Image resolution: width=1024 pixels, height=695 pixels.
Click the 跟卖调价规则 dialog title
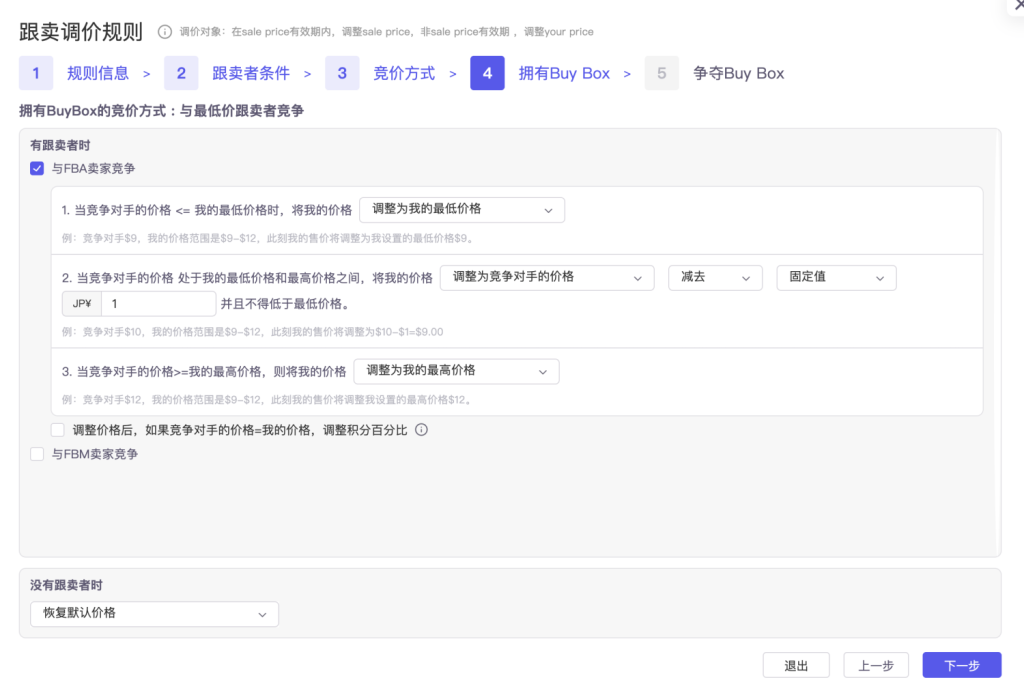tap(81, 32)
